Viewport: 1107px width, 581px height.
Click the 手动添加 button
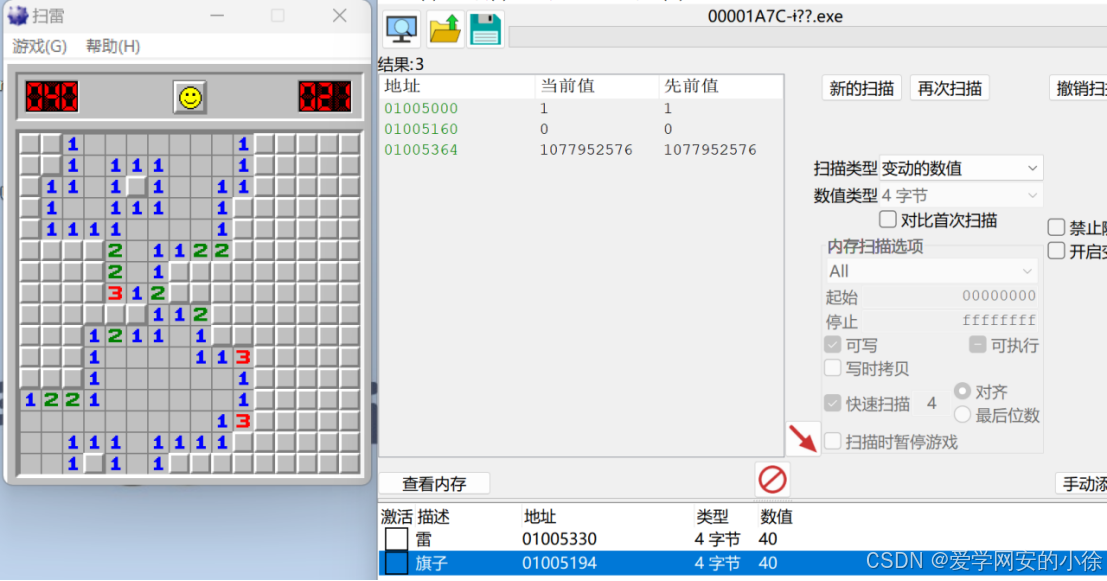[1082, 484]
